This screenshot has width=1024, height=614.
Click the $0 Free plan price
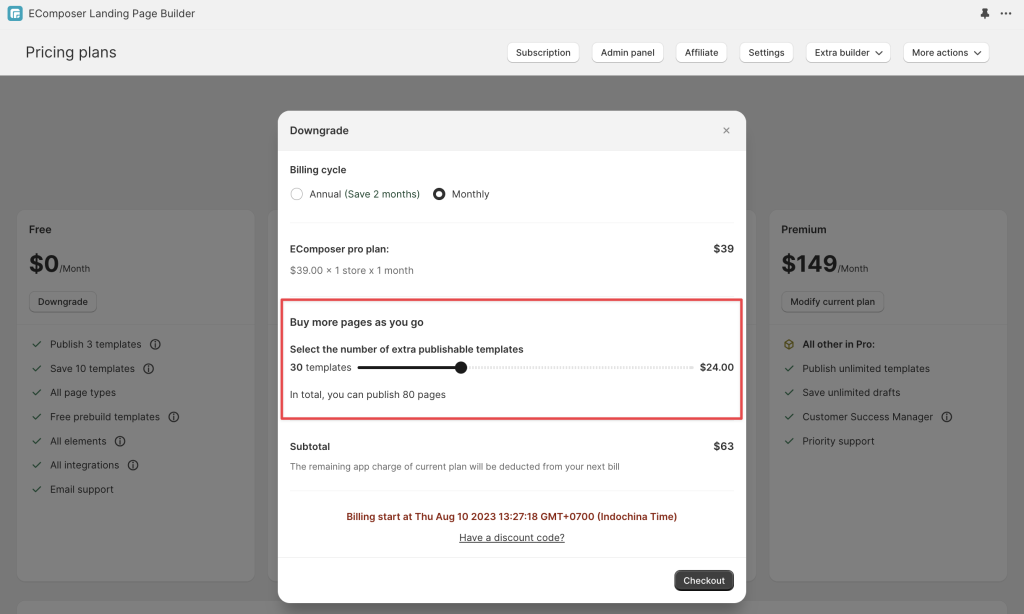pos(44,264)
